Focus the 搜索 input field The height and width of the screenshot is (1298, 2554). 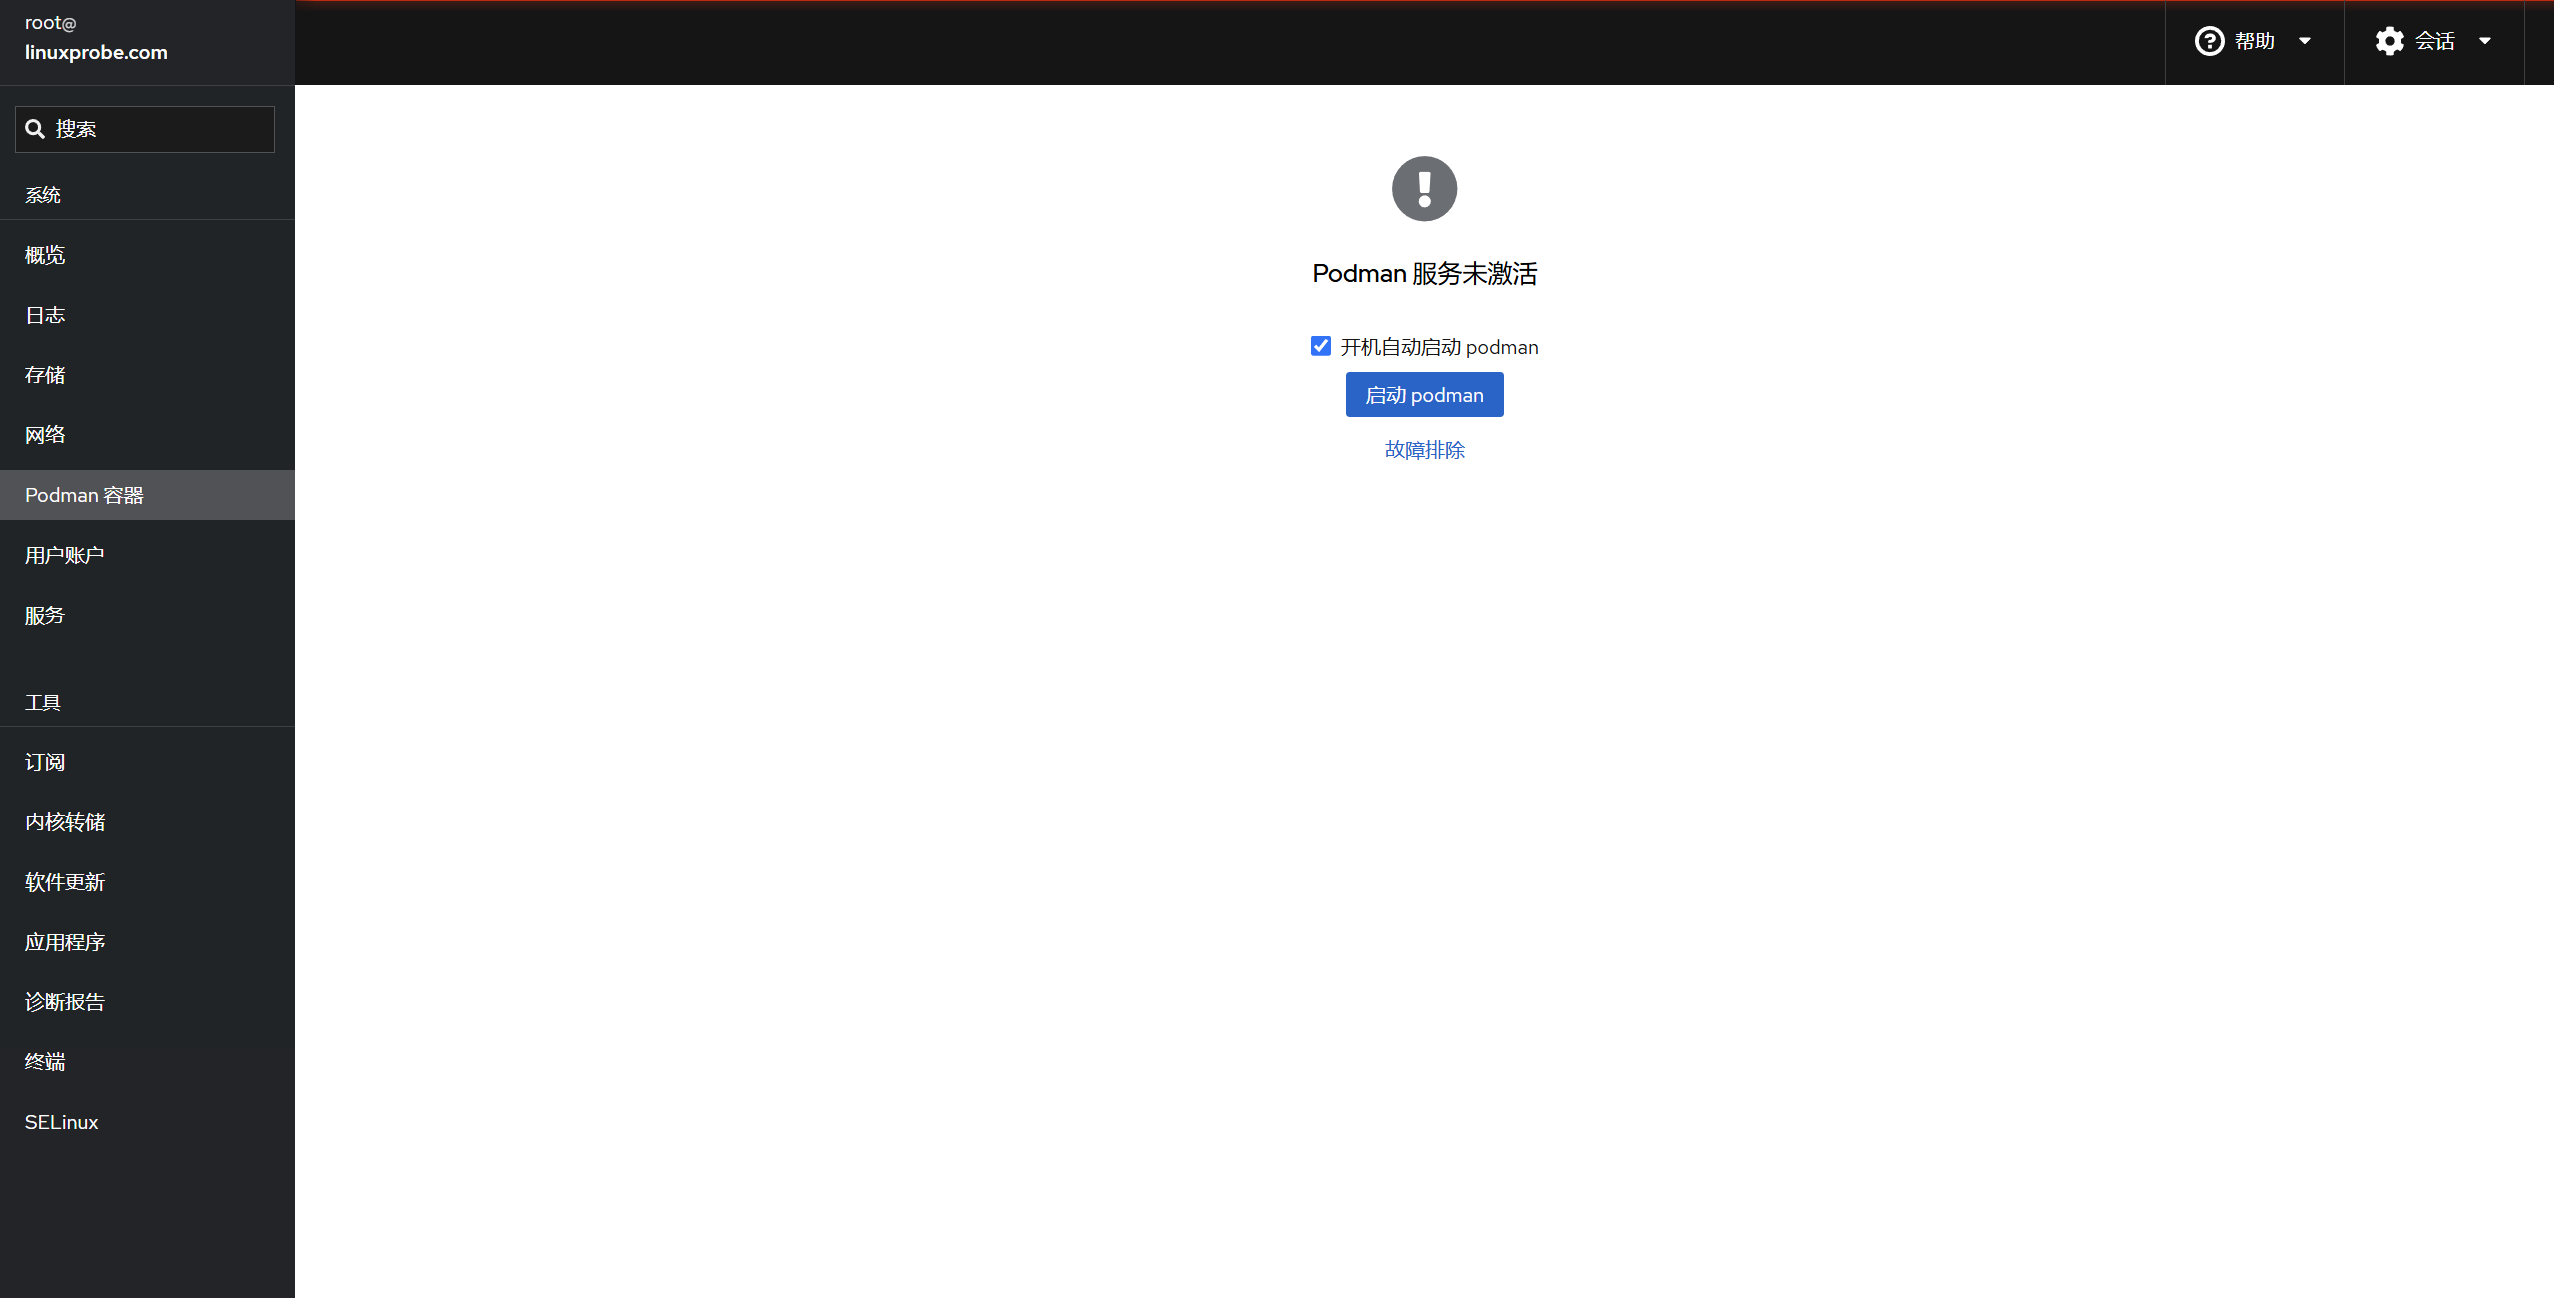(160, 129)
